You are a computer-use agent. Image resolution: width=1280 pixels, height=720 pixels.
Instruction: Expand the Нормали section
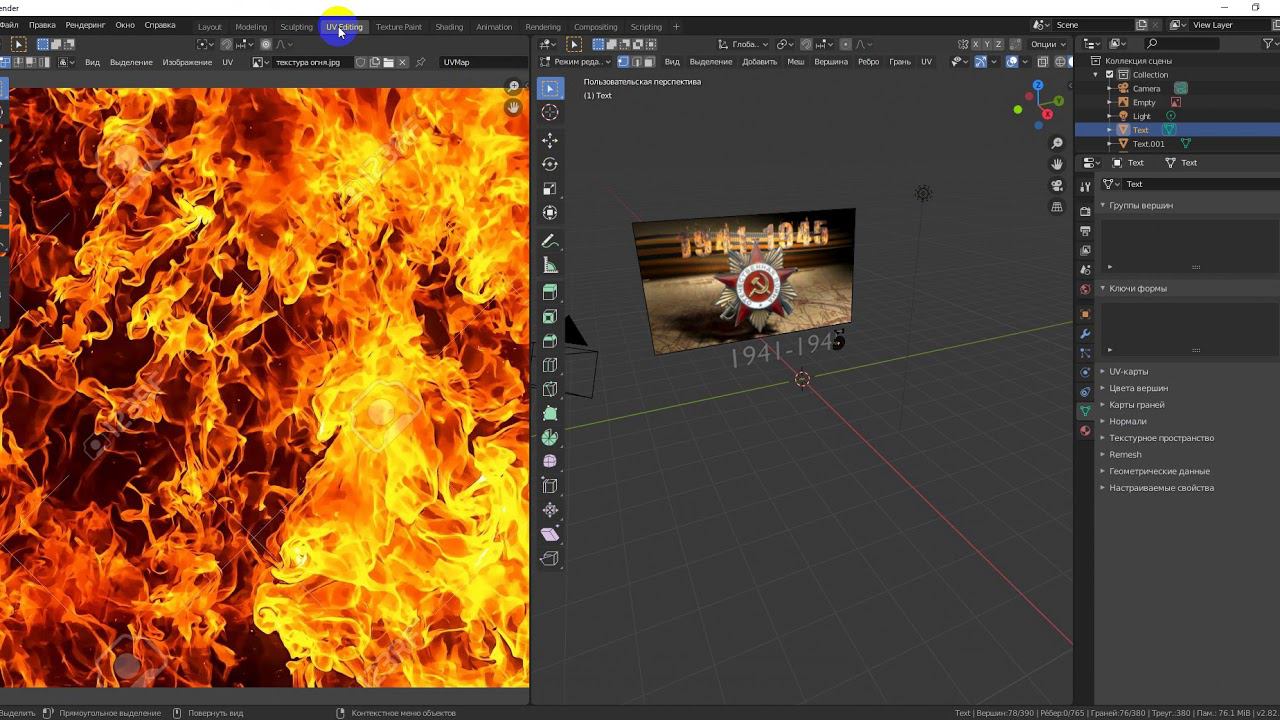point(1127,422)
